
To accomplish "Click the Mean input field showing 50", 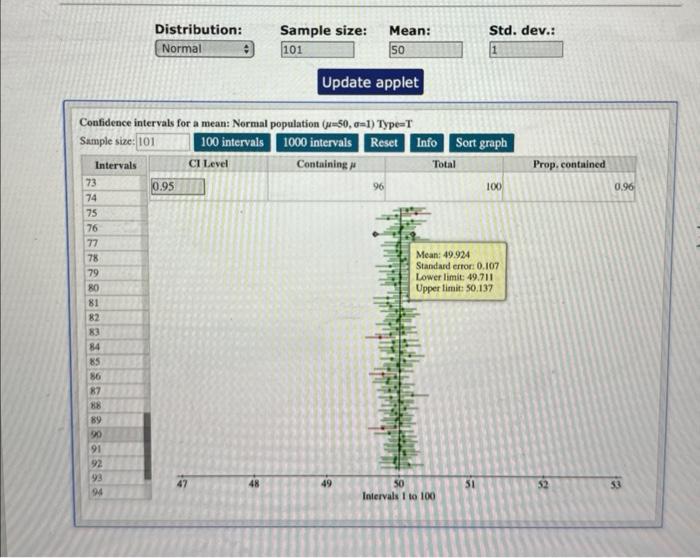I will point(425,50).
